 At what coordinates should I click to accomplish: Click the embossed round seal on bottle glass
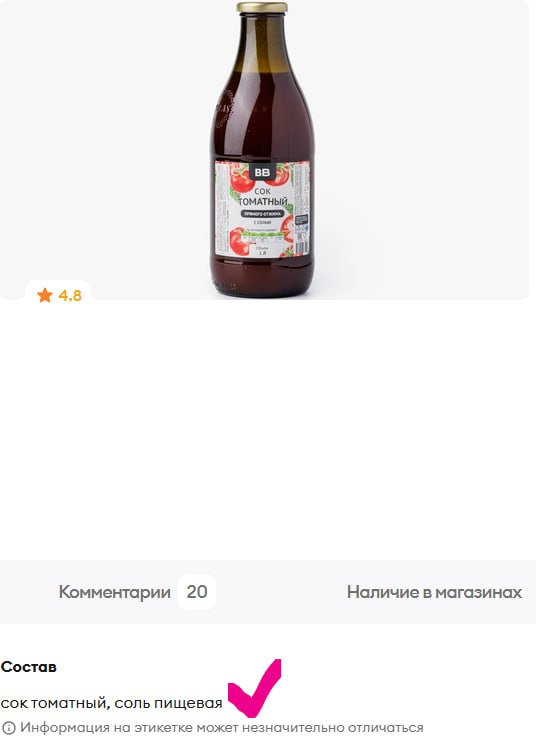point(224,110)
